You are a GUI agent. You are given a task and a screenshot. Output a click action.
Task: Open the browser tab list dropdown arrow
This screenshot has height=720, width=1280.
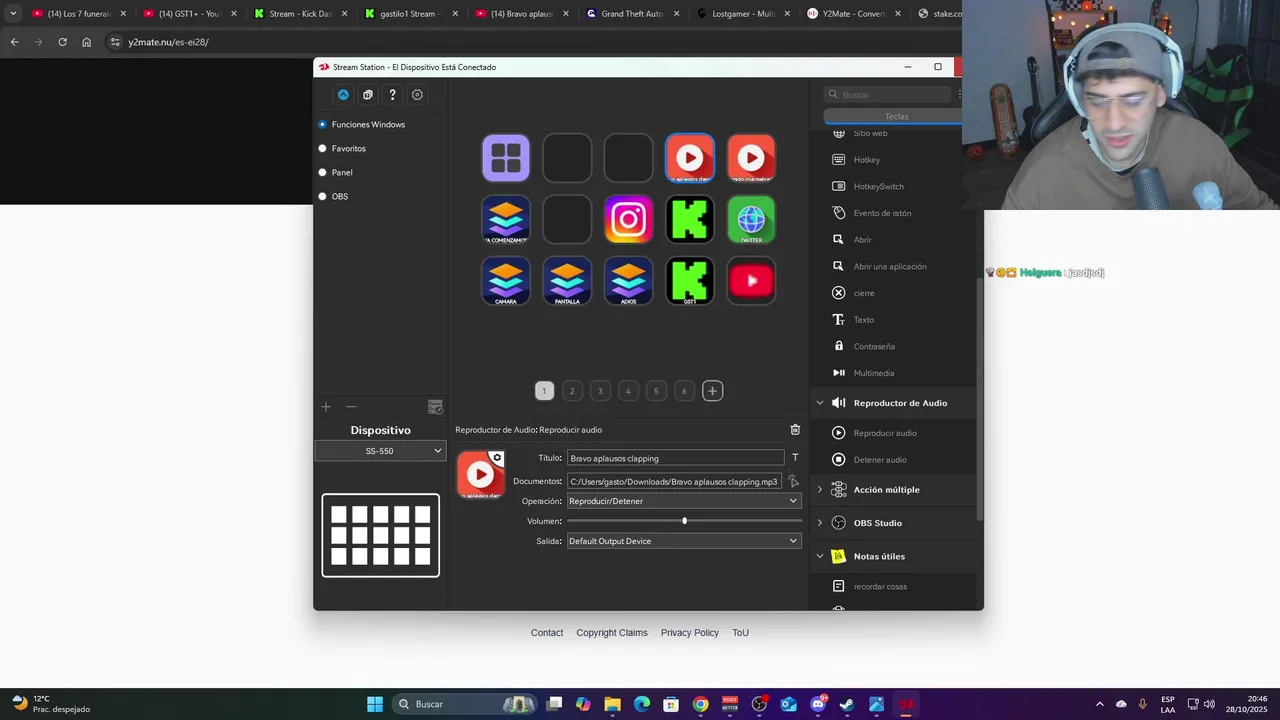(13, 14)
